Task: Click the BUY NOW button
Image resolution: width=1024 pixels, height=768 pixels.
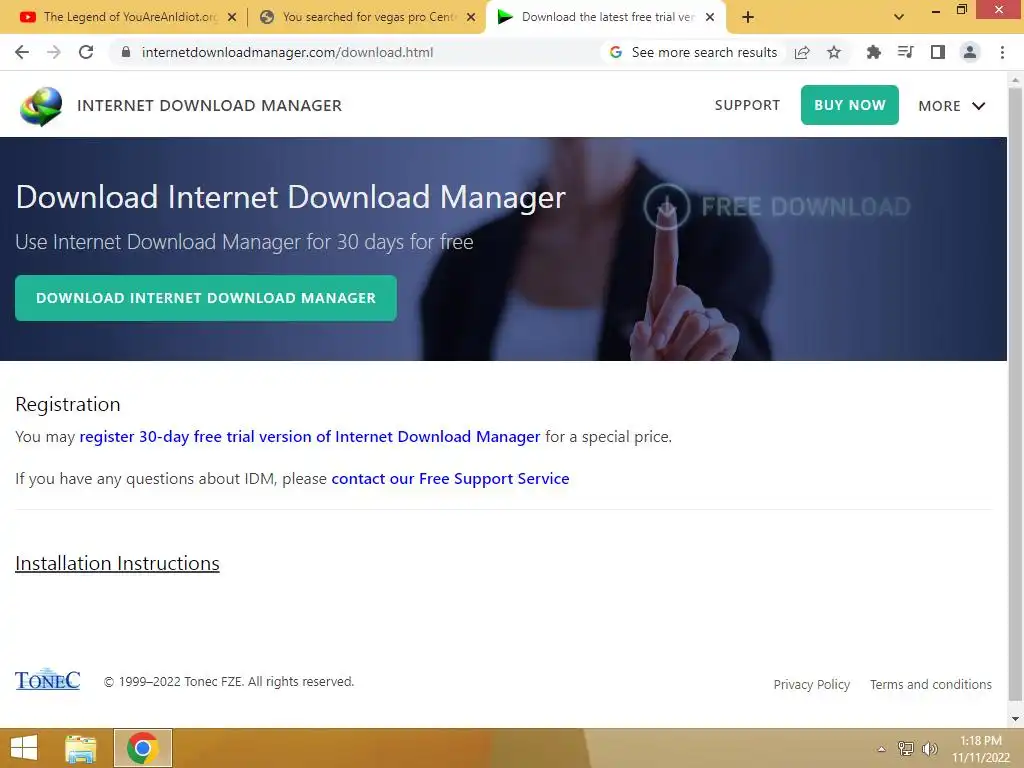Action: coord(850,104)
